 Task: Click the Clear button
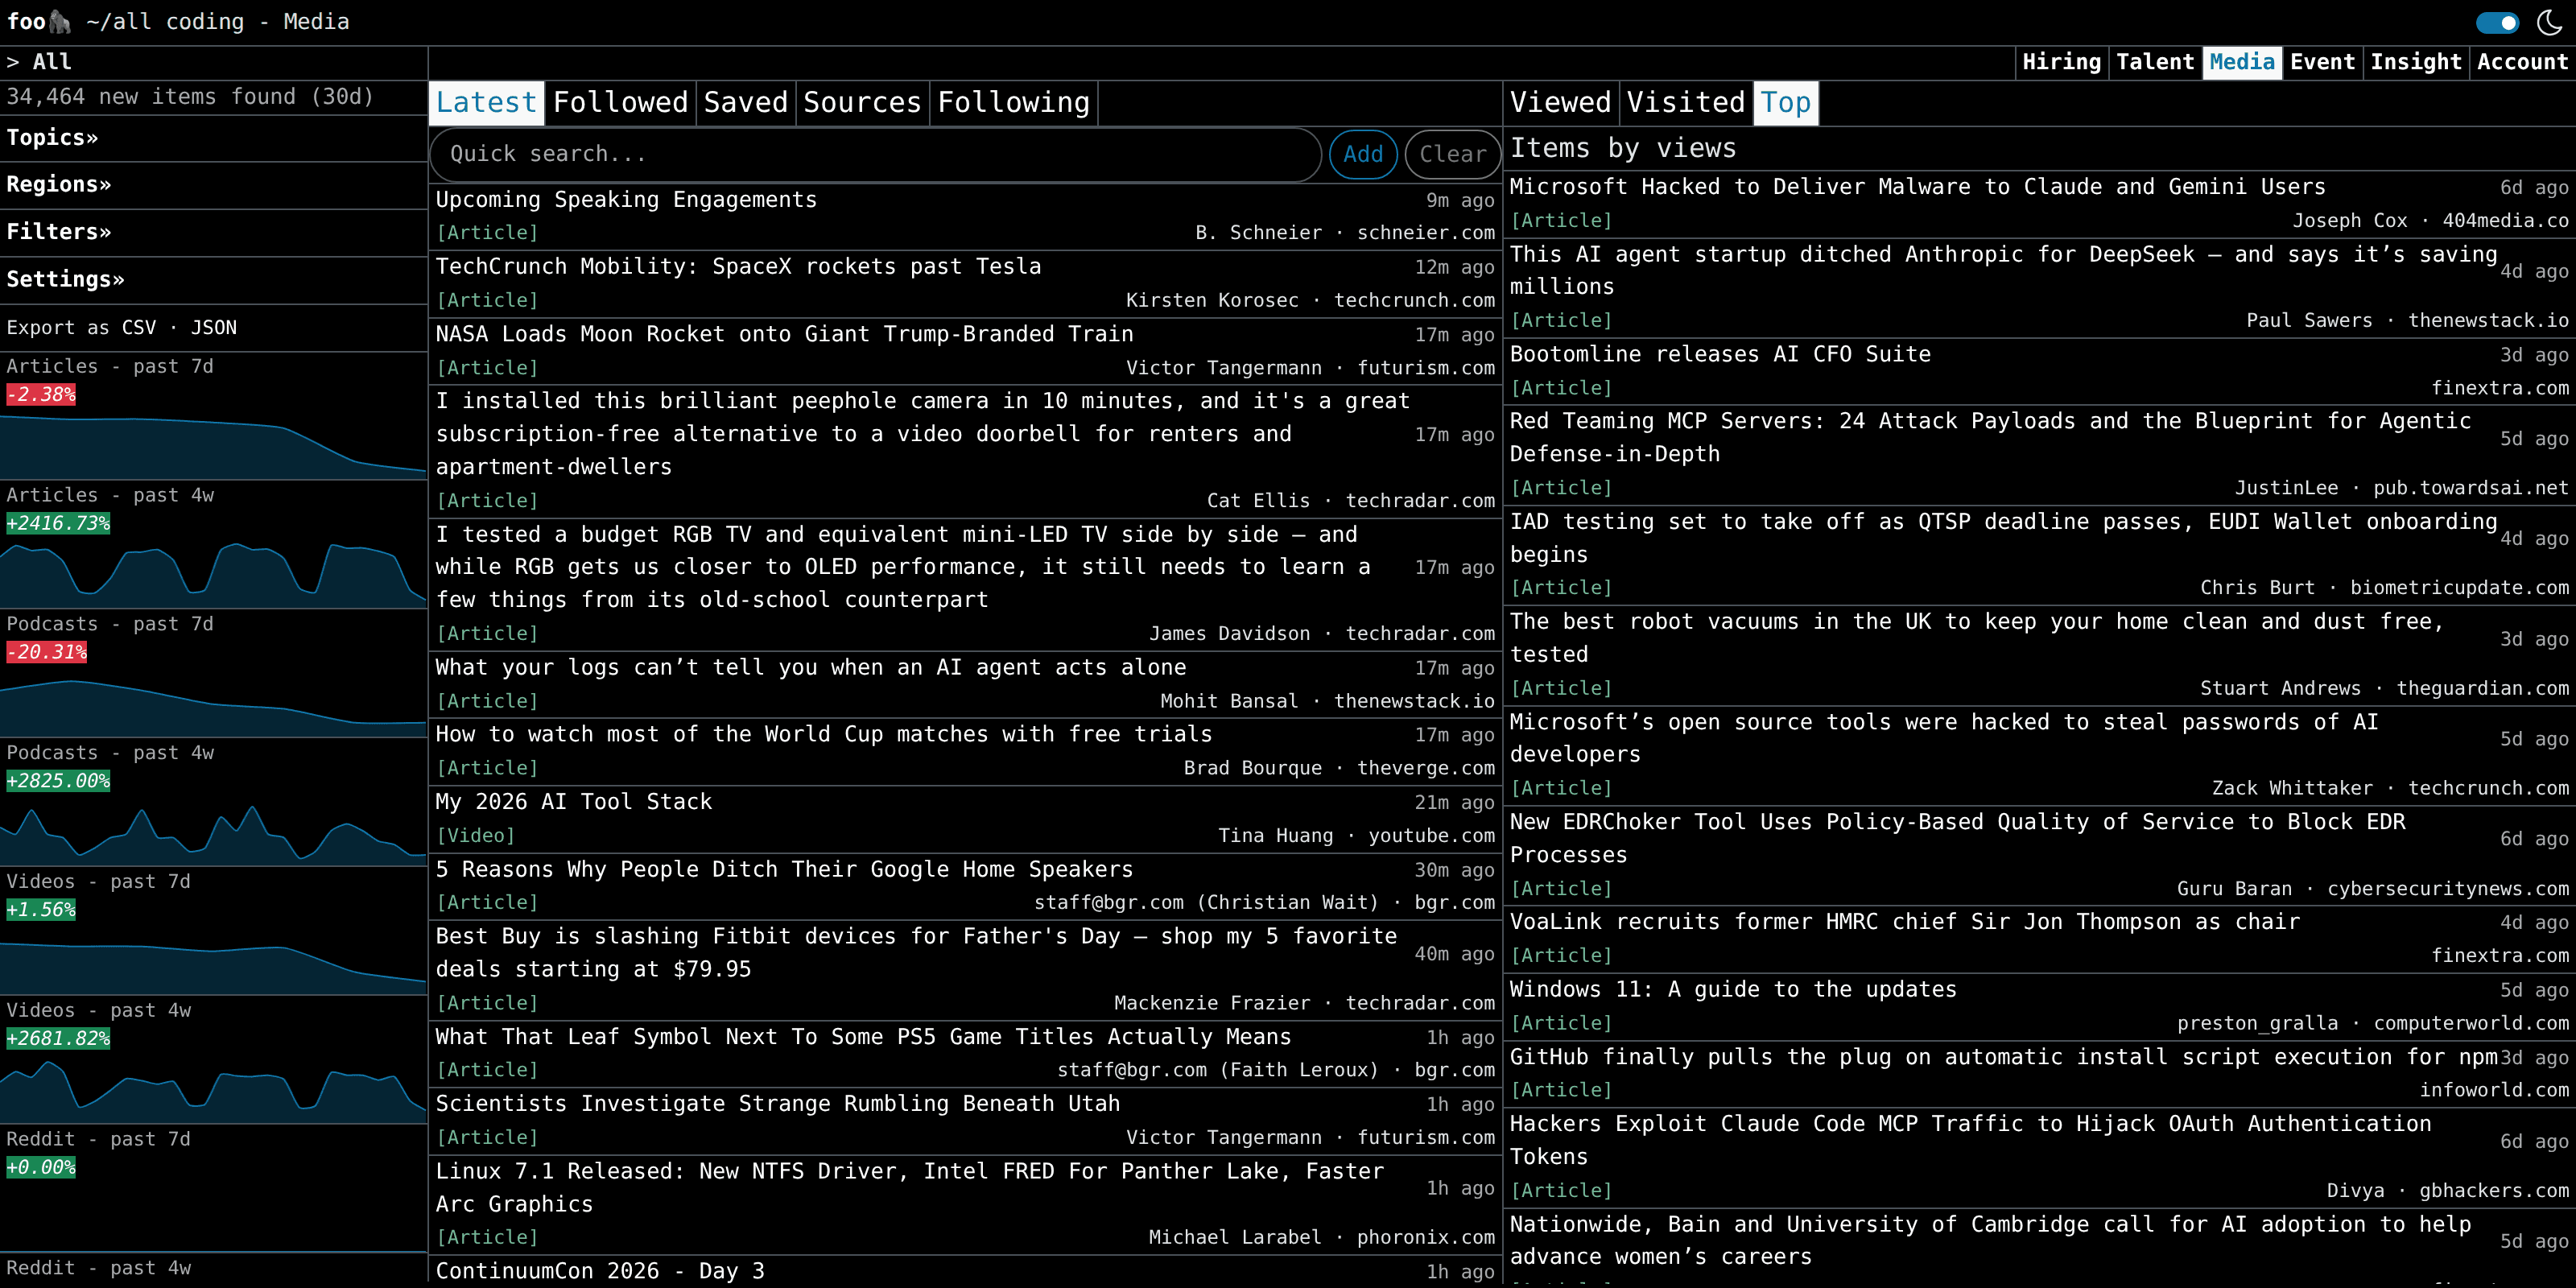pyautogui.click(x=1453, y=155)
